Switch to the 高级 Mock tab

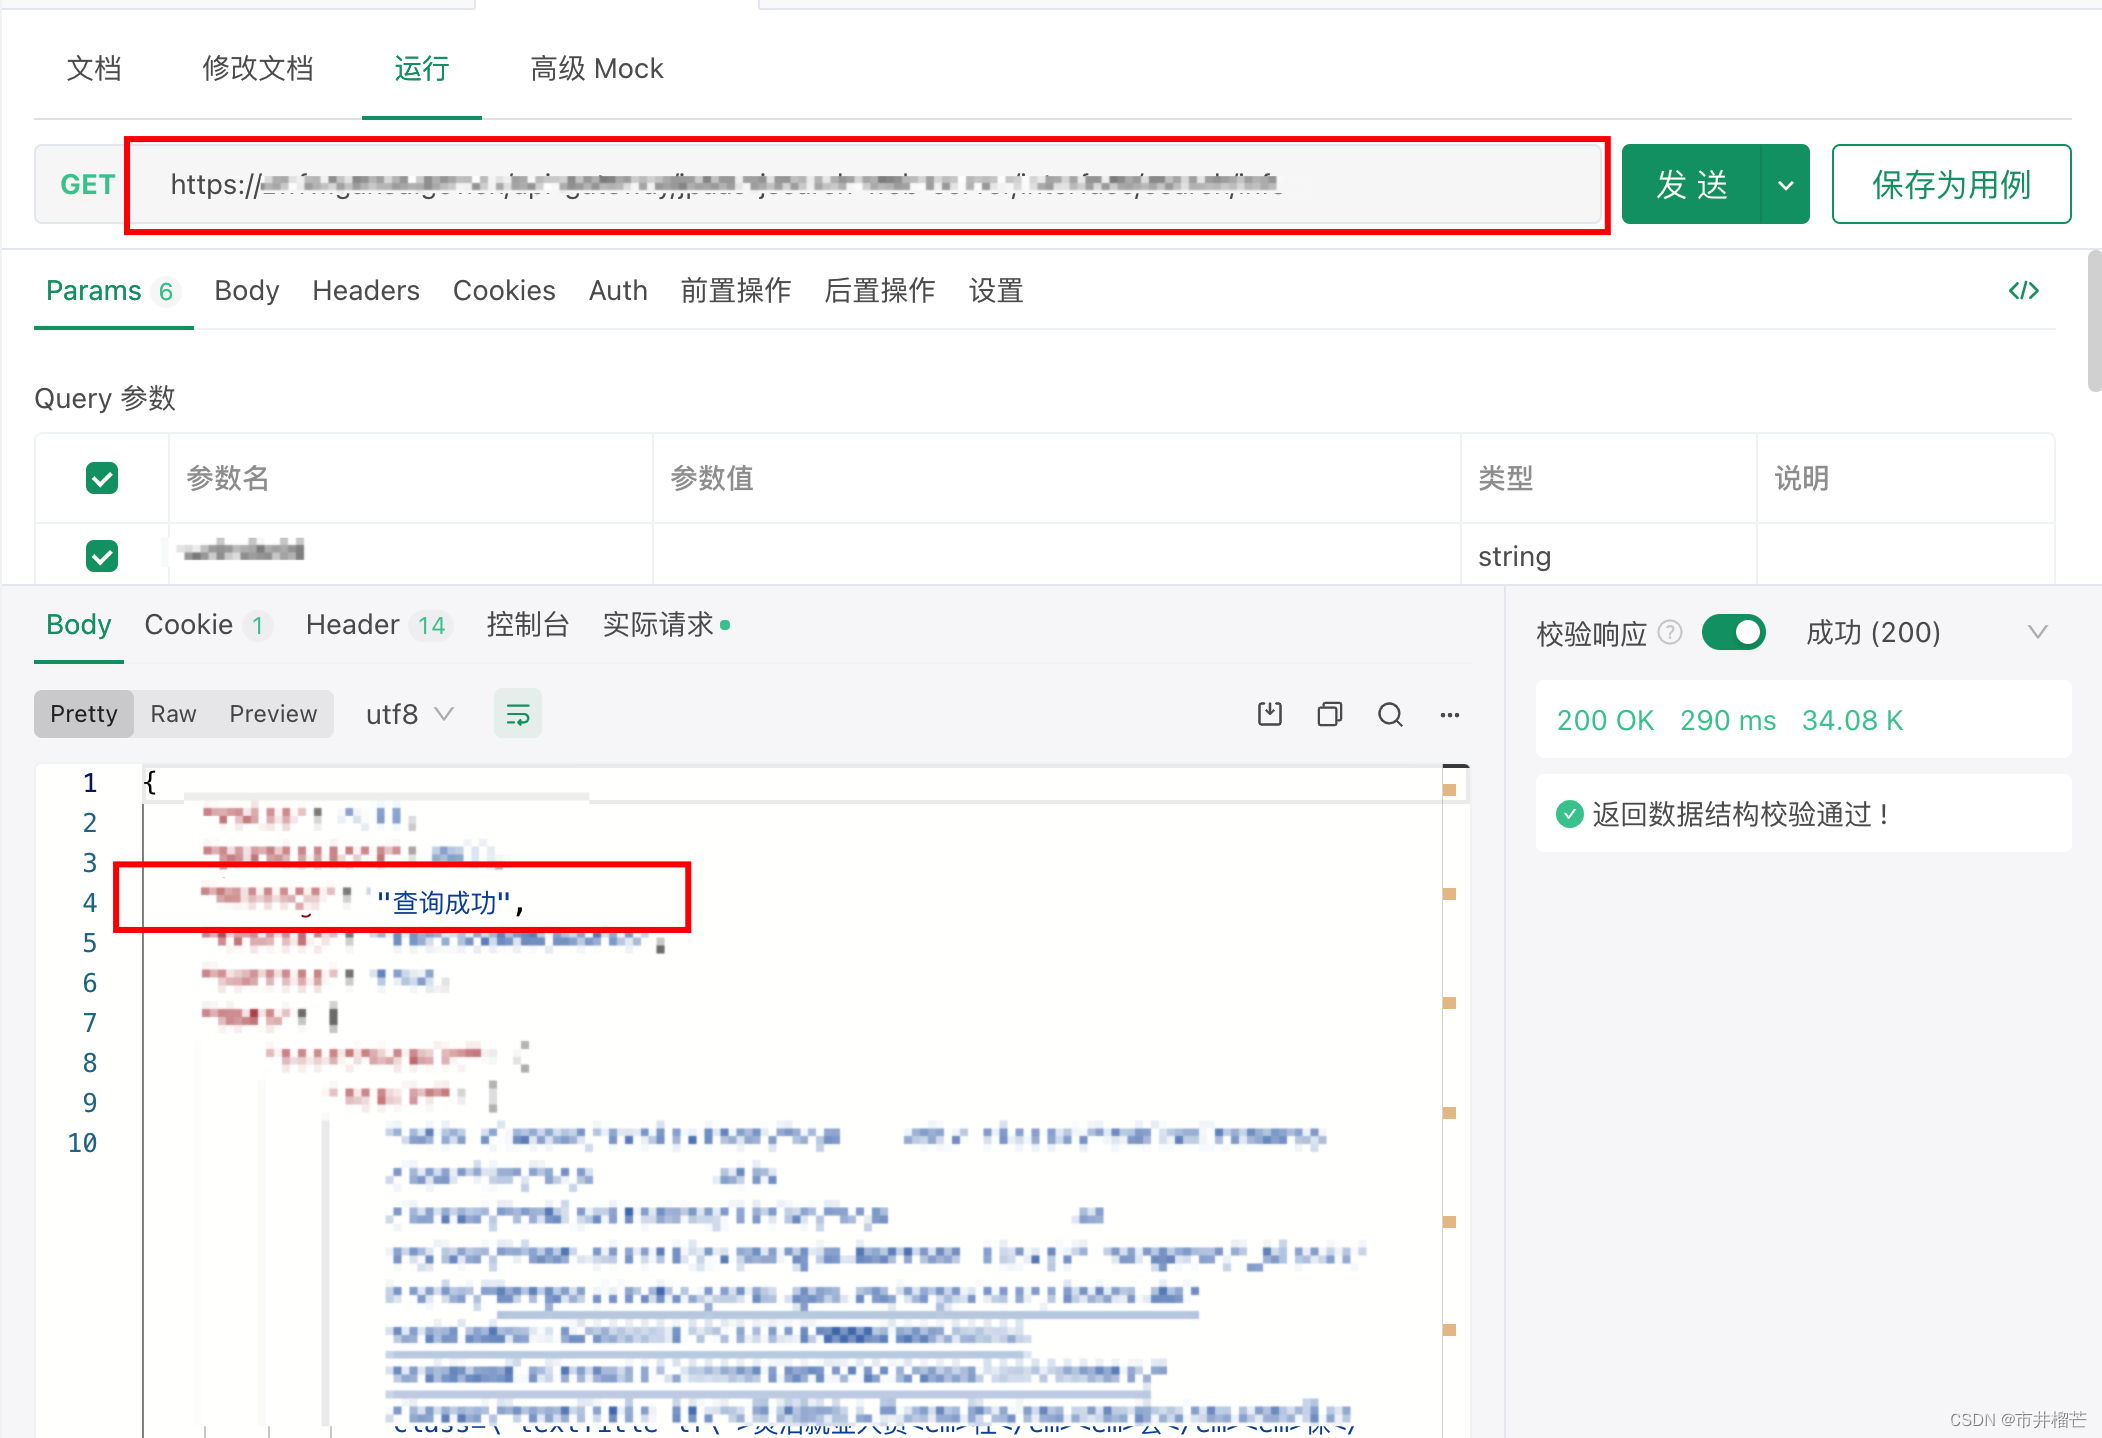click(x=597, y=68)
